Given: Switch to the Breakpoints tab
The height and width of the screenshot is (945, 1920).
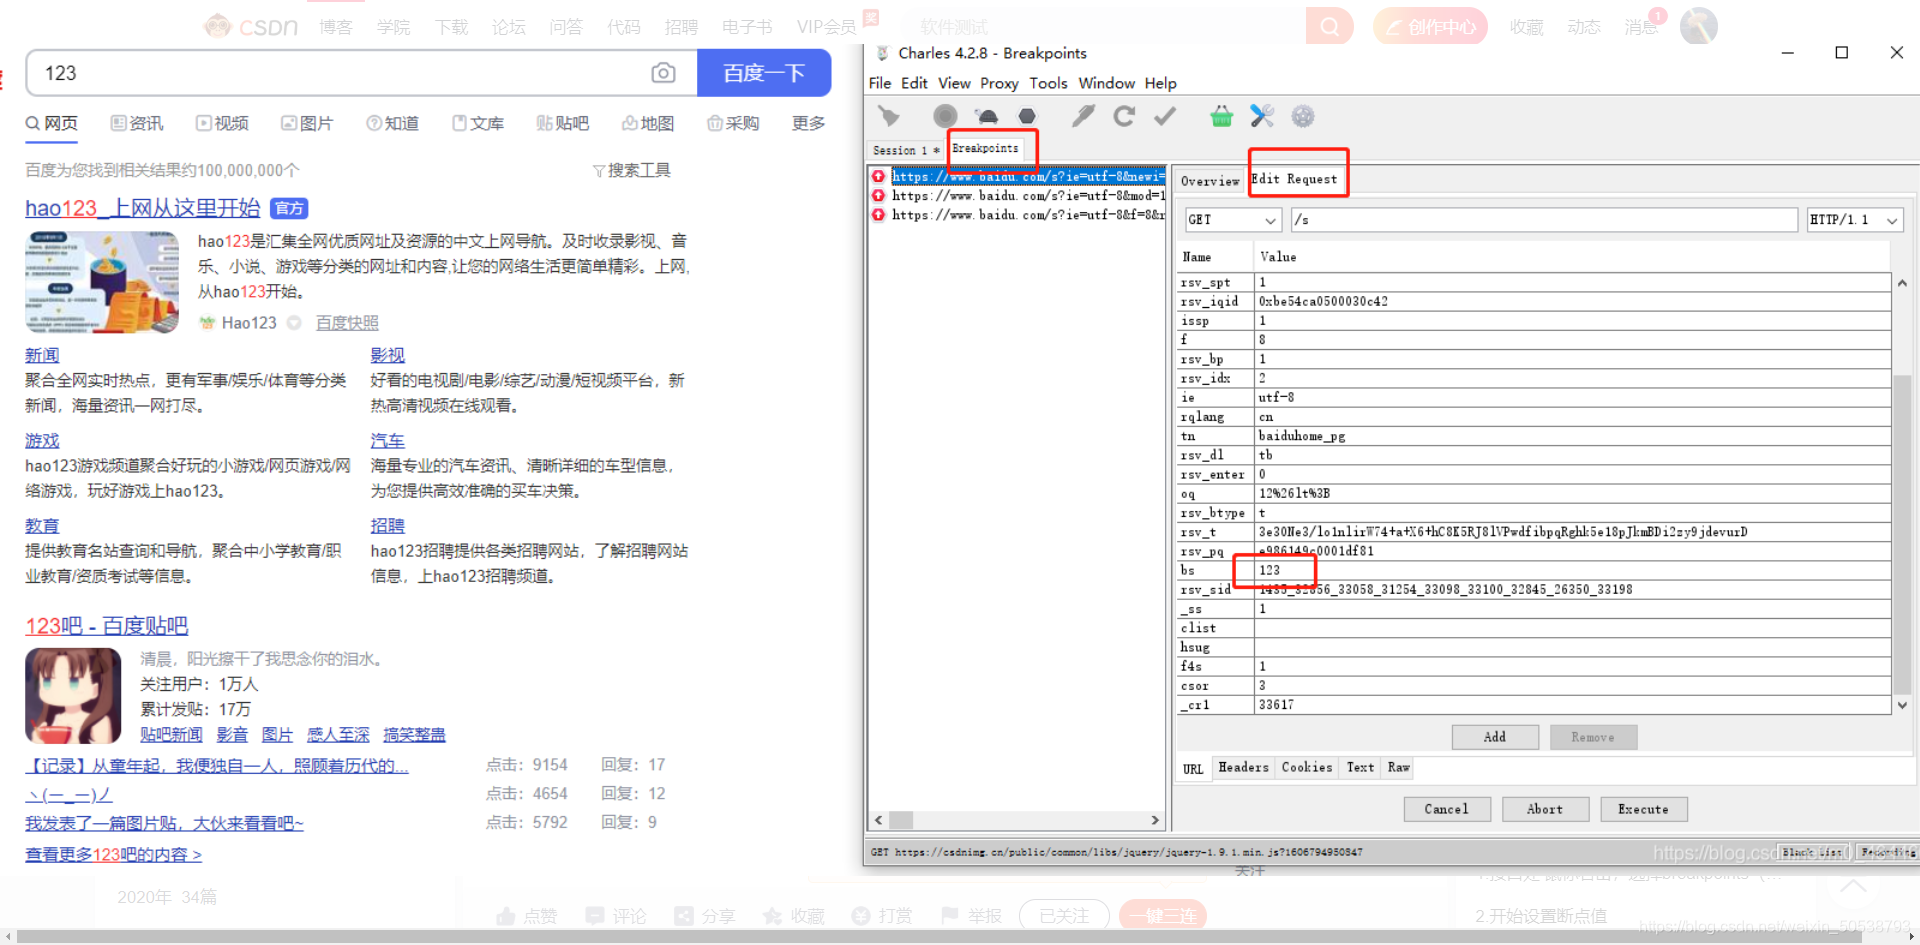Looking at the screenshot, I should coord(985,148).
